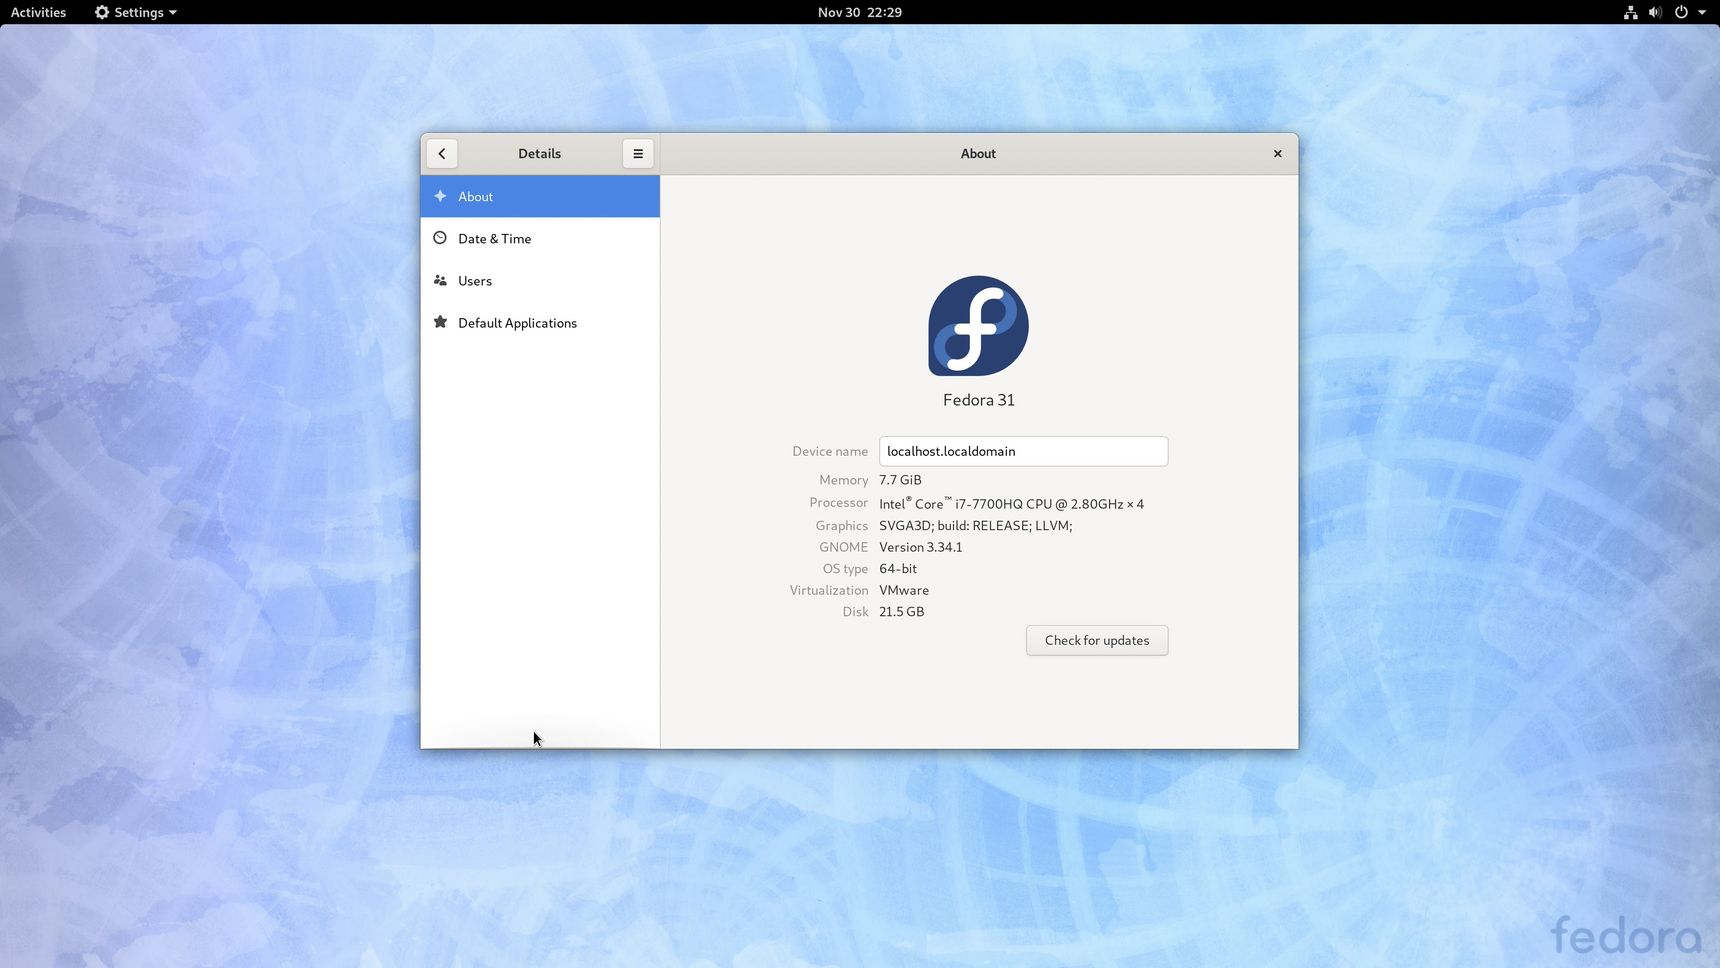The image size is (1720, 968).
Task: Click Check for updates button
Action: (x=1097, y=640)
